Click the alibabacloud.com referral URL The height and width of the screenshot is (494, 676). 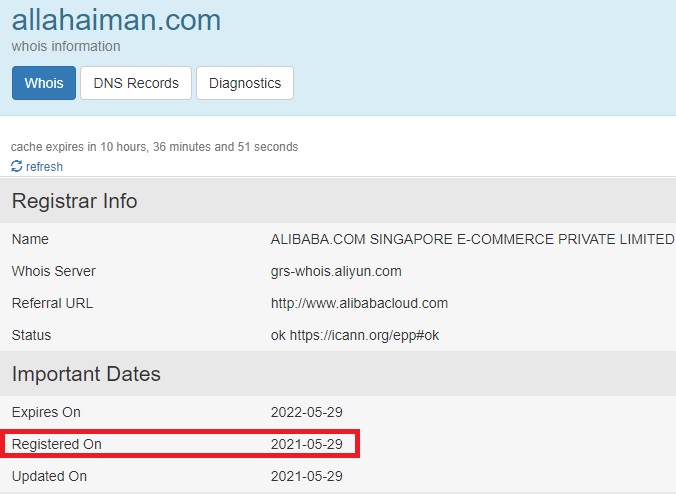point(359,303)
